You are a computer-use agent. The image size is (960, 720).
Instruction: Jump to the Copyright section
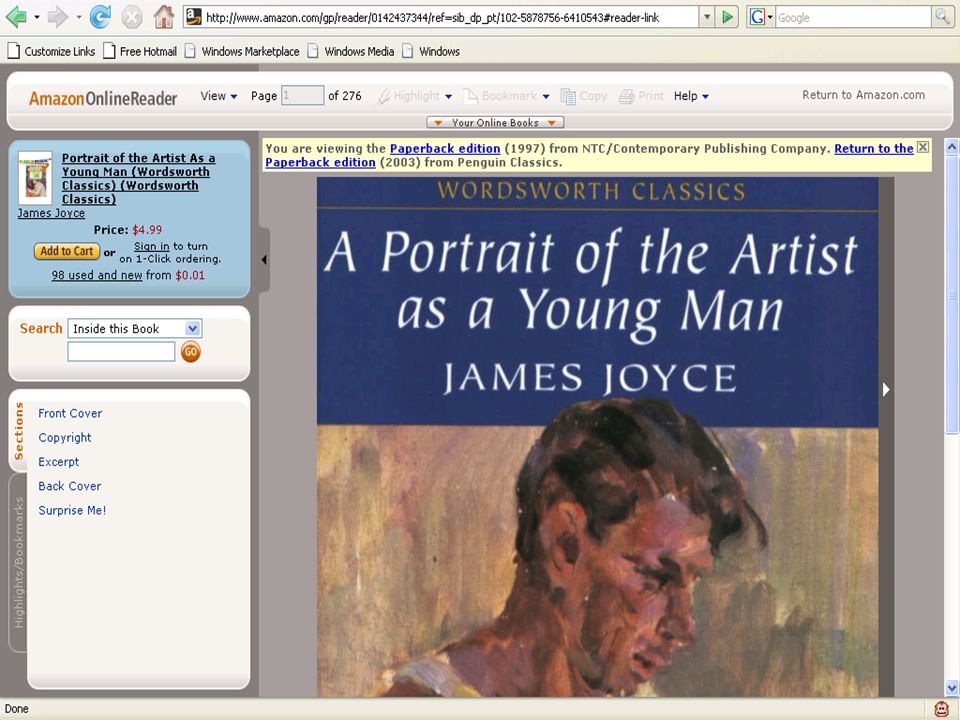tap(64, 438)
